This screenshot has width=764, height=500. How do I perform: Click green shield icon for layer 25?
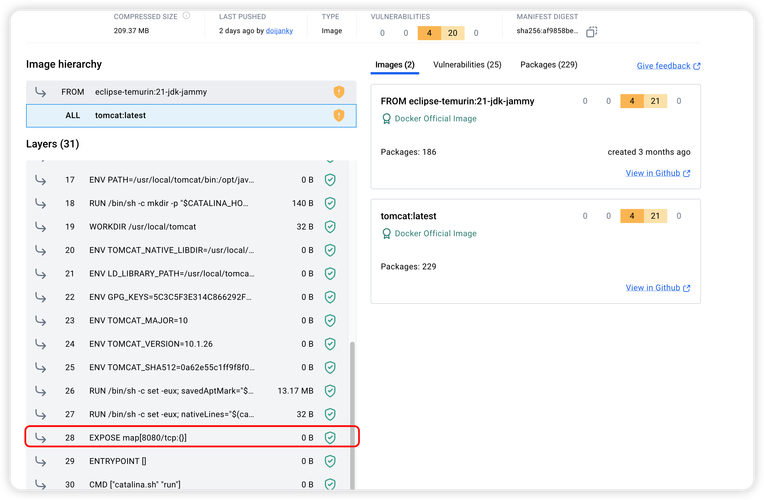pyautogui.click(x=330, y=367)
